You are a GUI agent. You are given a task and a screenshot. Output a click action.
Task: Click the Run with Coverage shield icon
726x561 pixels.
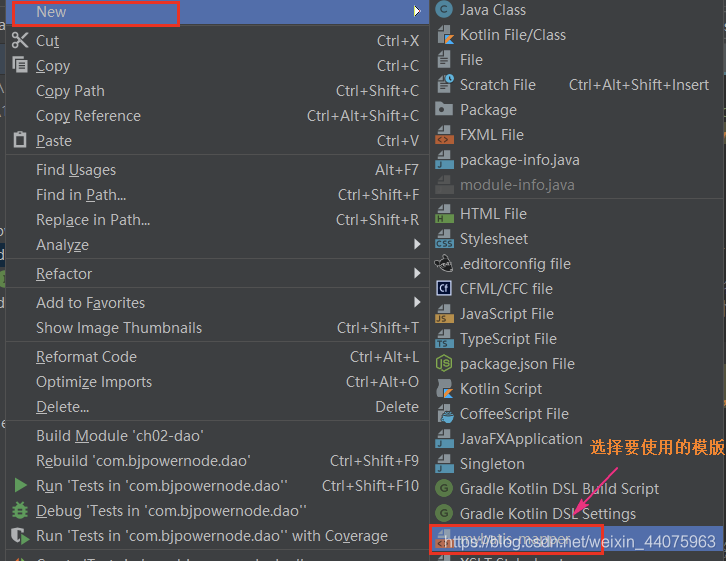[x=20, y=536]
